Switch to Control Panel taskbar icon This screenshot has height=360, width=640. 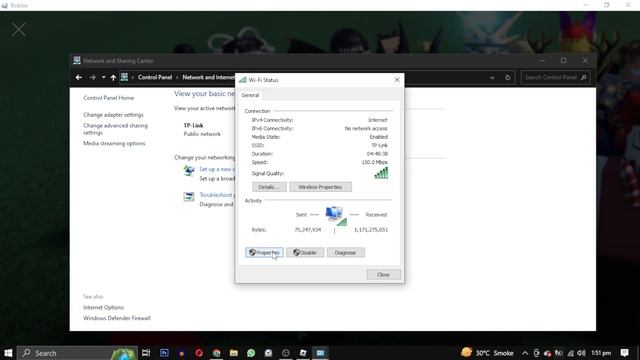[x=320, y=353]
